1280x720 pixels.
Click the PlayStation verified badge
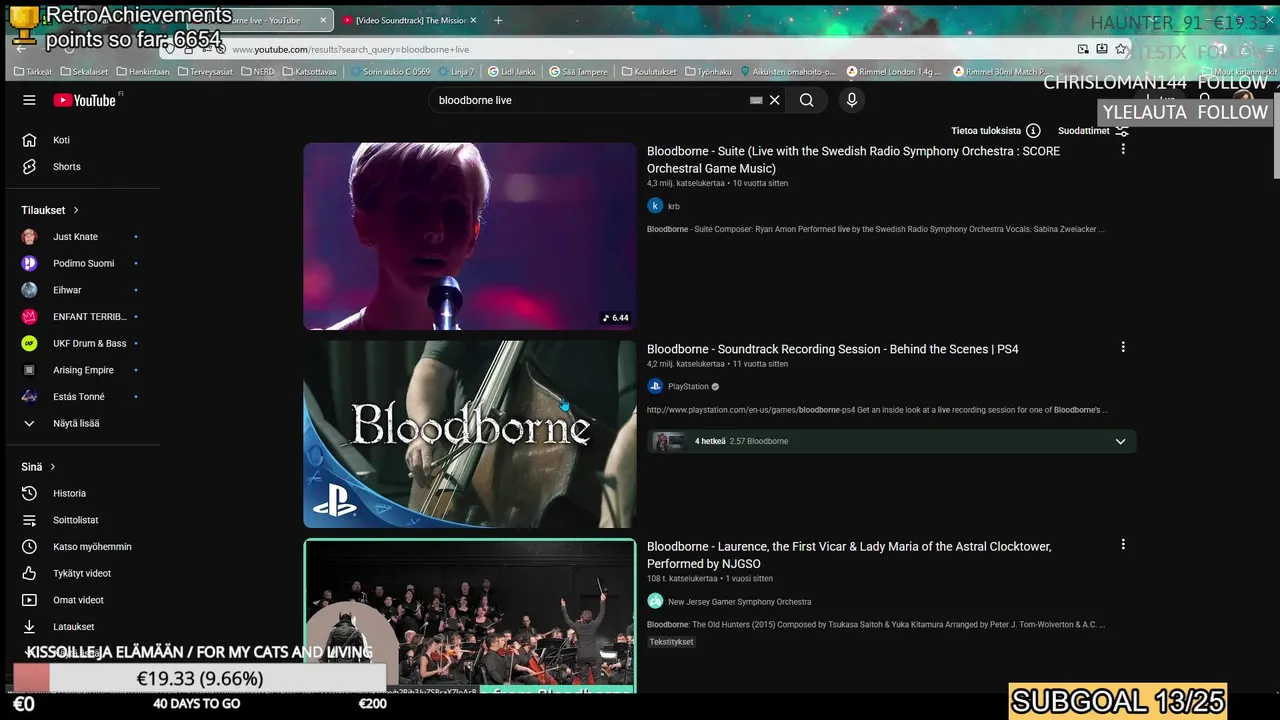[715, 386]
